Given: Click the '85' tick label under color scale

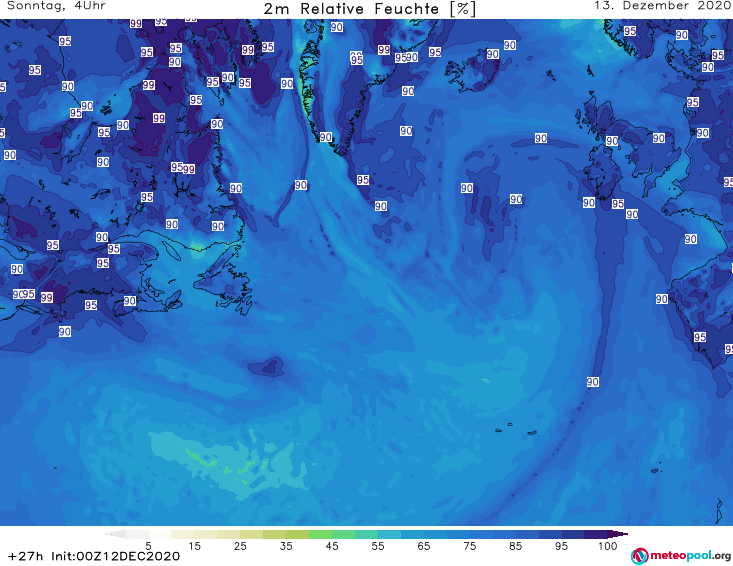Looking at the screenshot, I should tap(516, 546).
